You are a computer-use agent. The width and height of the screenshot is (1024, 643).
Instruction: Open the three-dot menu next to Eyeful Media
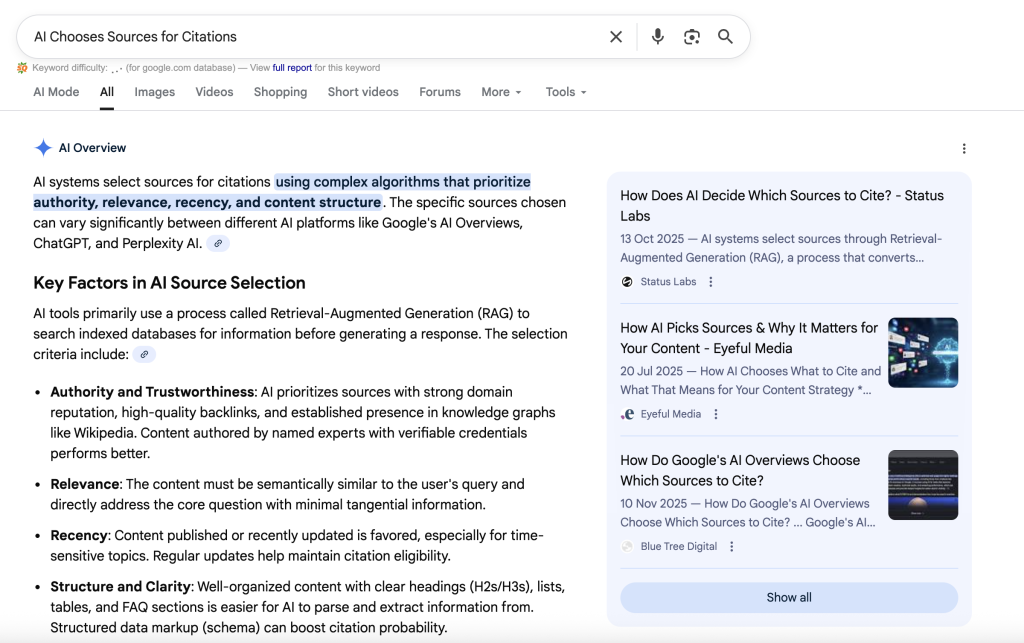(716, 415)
